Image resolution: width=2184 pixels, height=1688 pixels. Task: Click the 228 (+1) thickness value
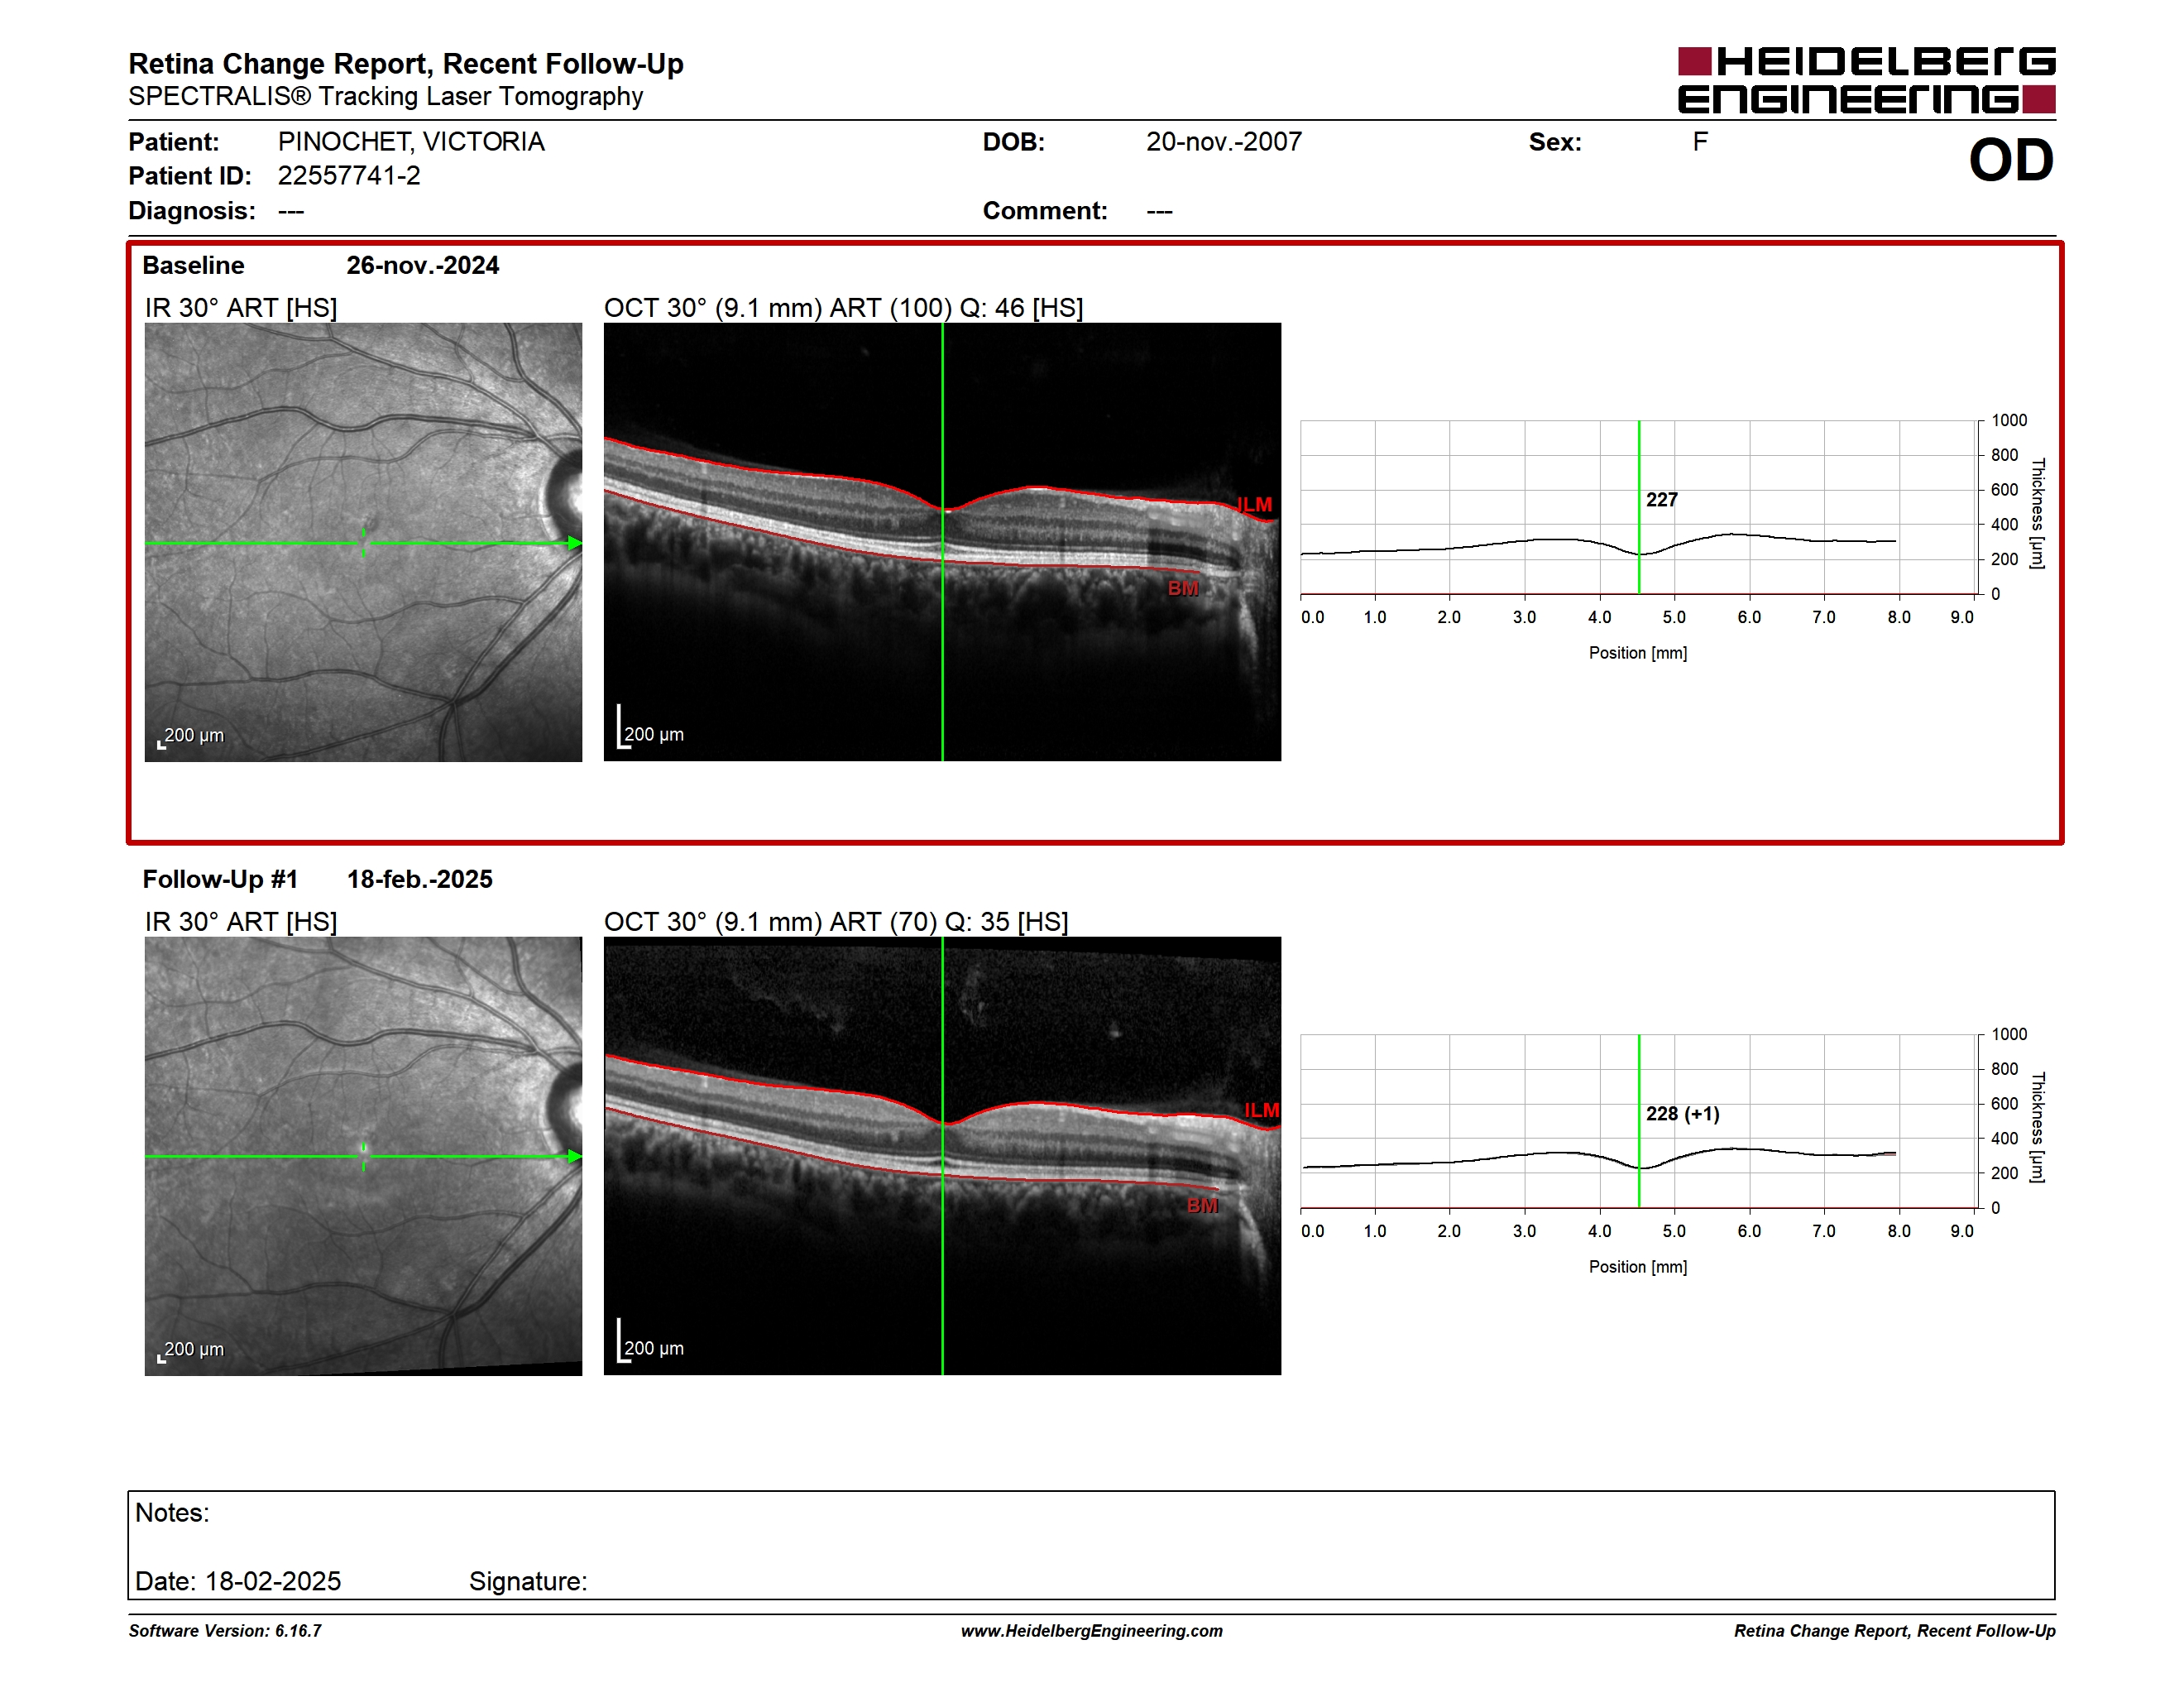pos(1683,1114)
